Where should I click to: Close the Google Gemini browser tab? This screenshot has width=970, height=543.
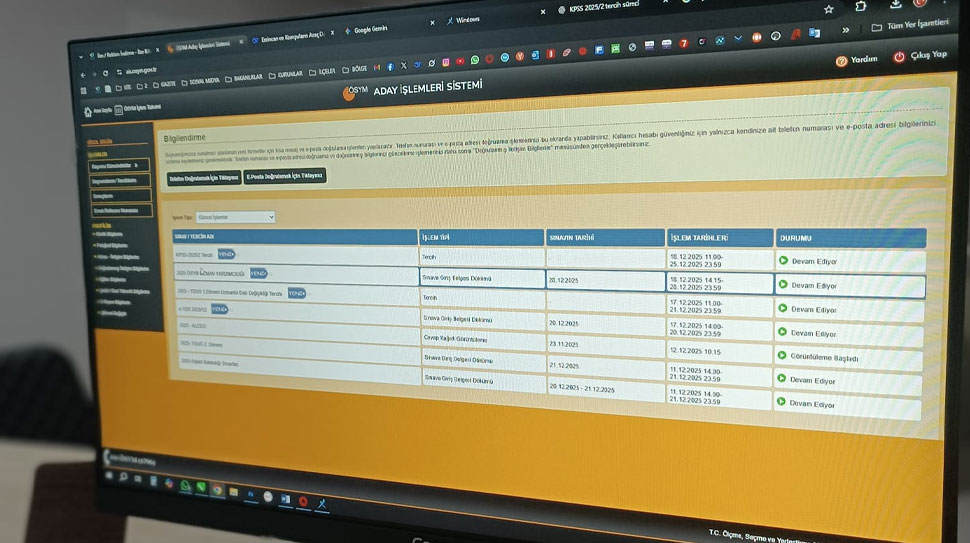click(432, 22)
